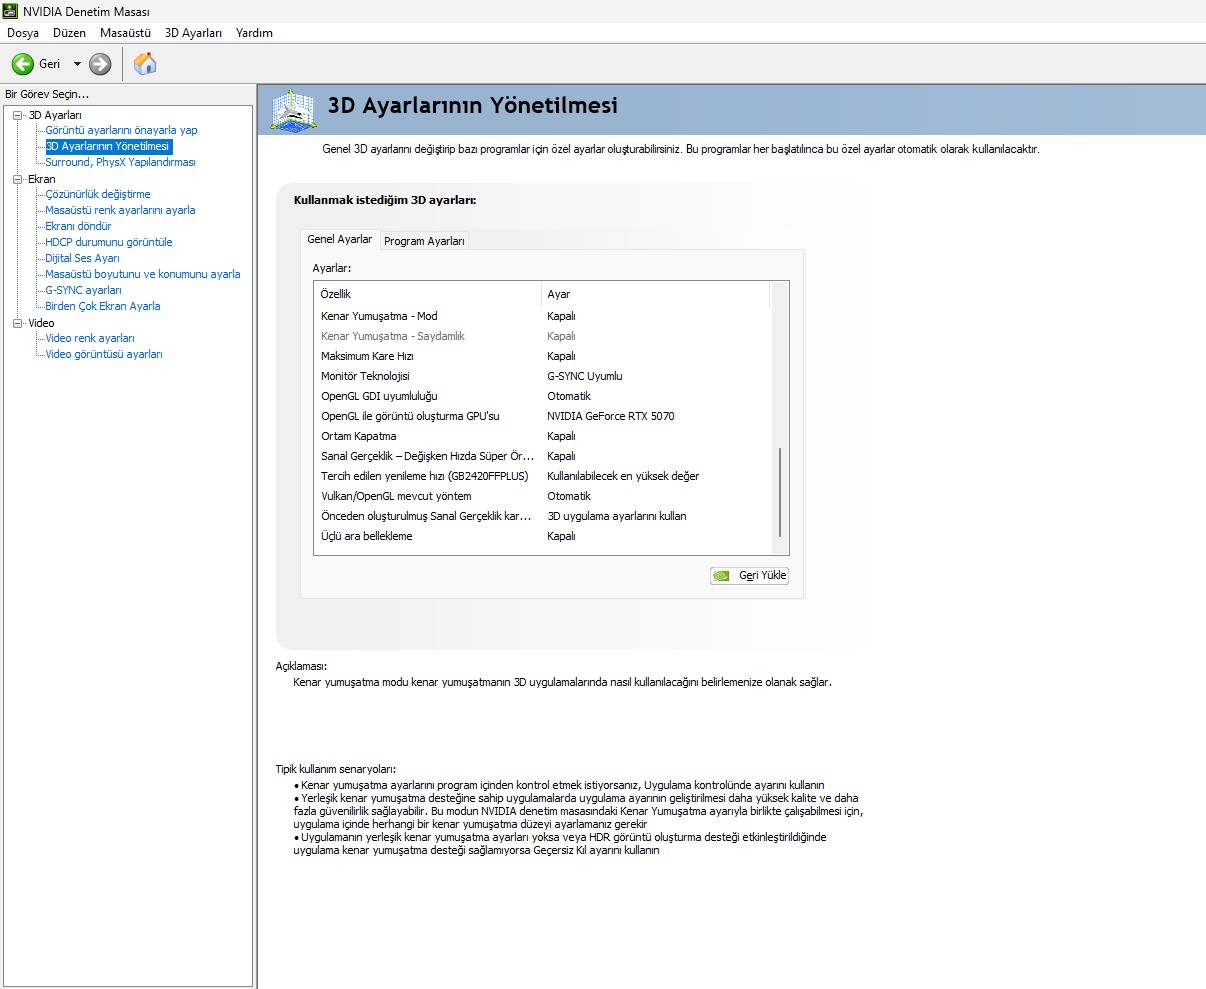This screenshot has width=1206, height=989.
Task: Open the Düzen menu
Action: click(x=70, y=33)
